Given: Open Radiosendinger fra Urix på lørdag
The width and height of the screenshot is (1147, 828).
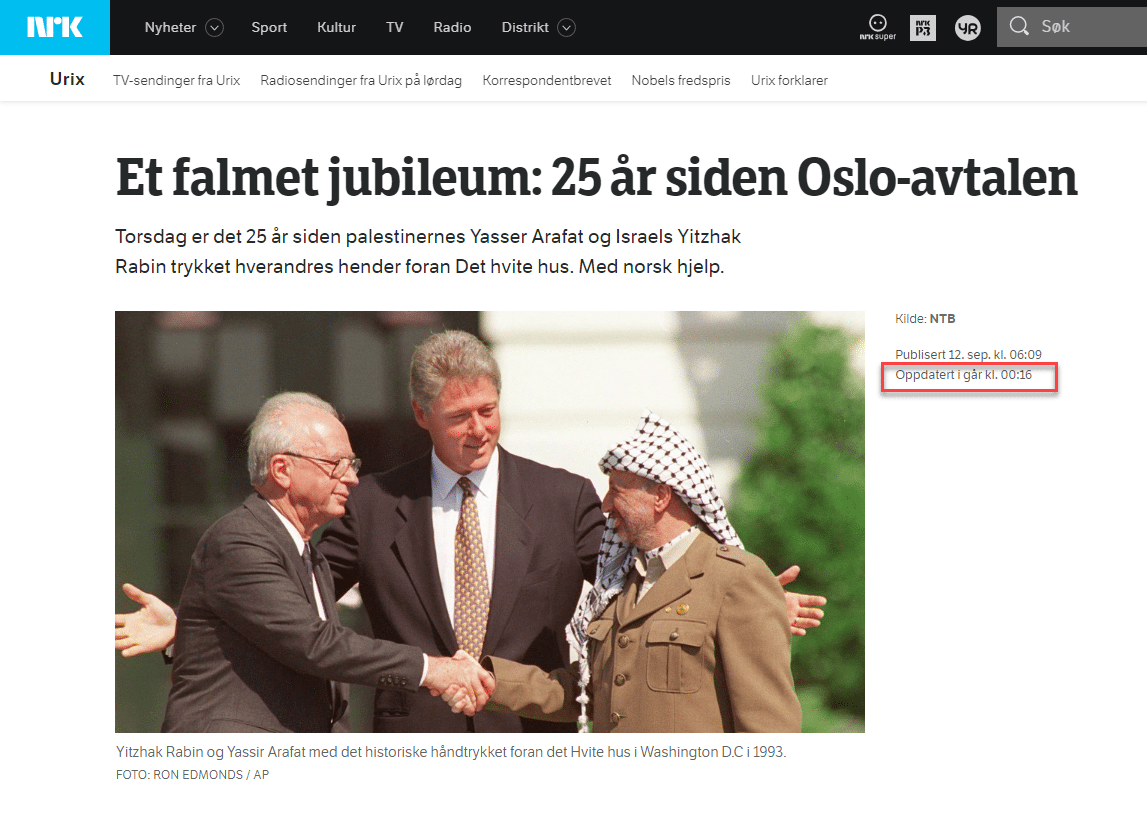Looking at the screenshot, I should coord(361,80).
